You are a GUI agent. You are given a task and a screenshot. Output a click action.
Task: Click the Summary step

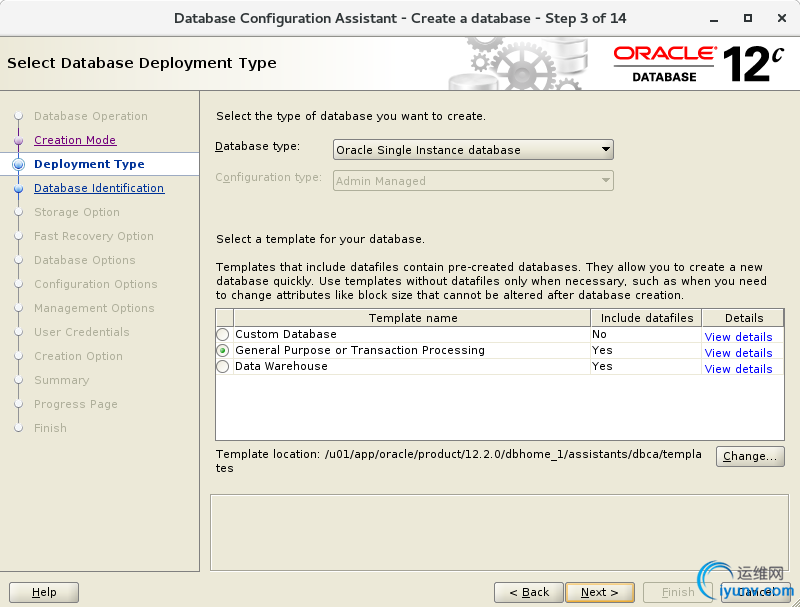click(x=62, y=380)
